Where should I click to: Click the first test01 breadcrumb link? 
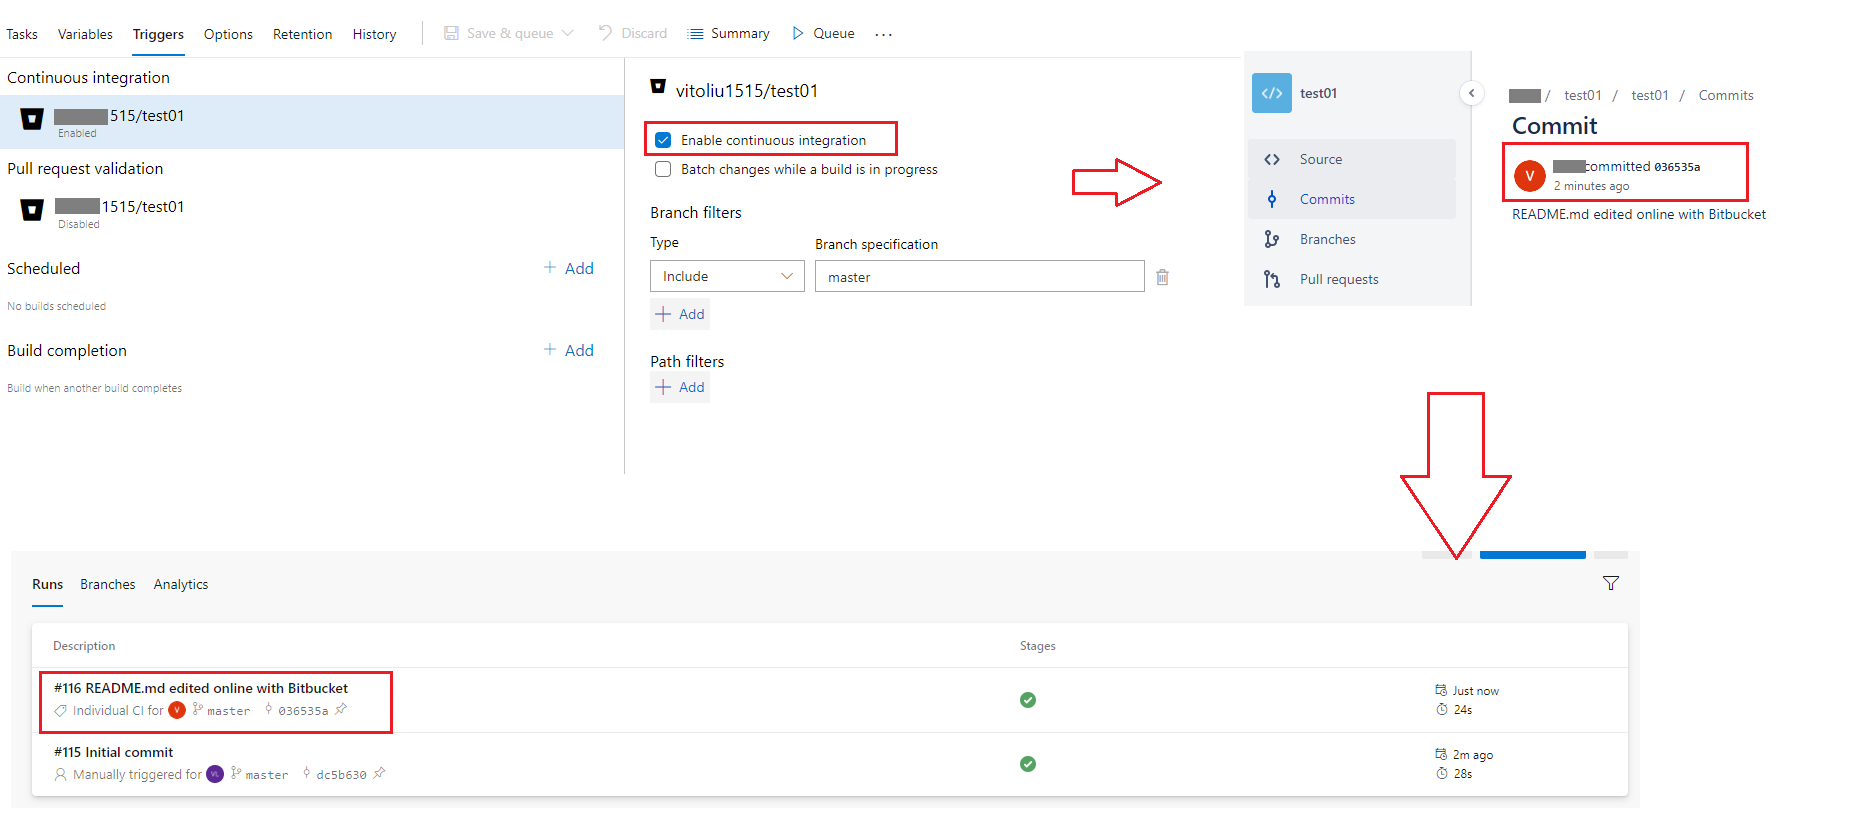click(x=1583, y=95)
